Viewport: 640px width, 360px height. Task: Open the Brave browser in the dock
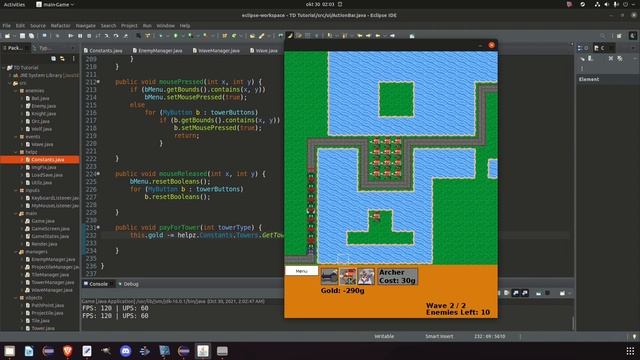tap(68, 351)
